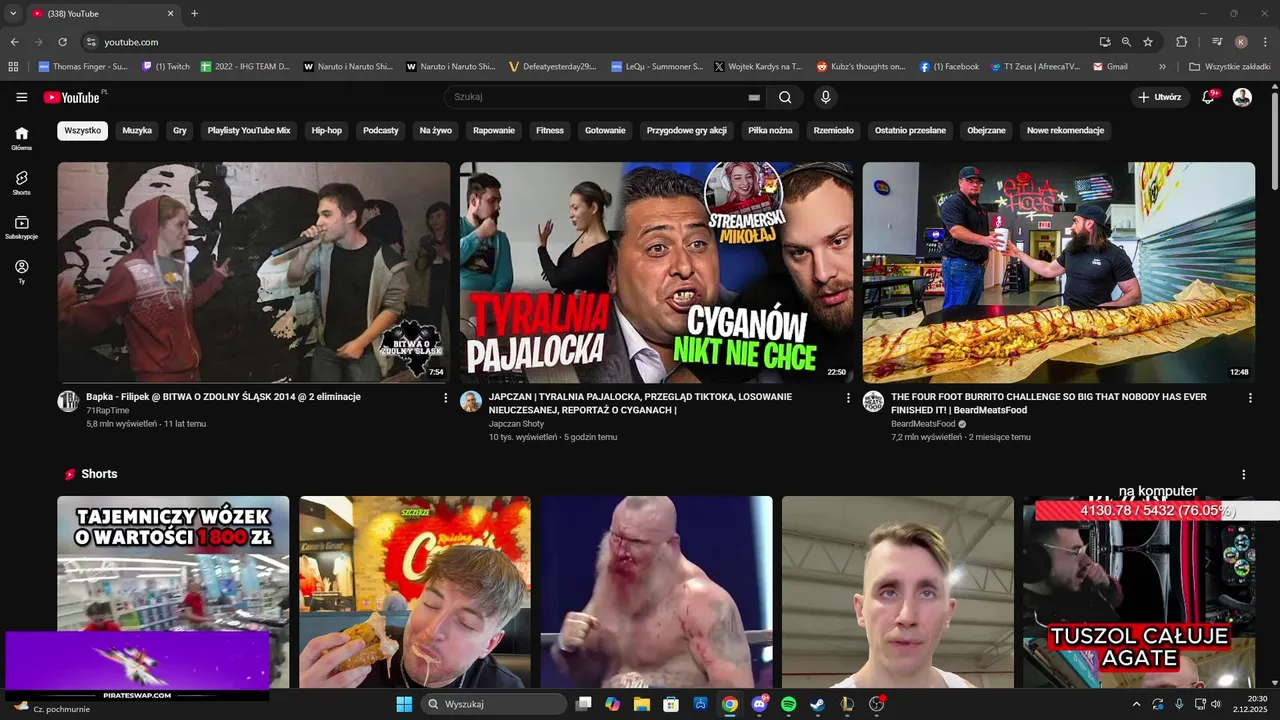Open the Japczan Shoty channel name link
Image resolution: width=1280 pixels, height=720 pixels.
pos(516,424)
